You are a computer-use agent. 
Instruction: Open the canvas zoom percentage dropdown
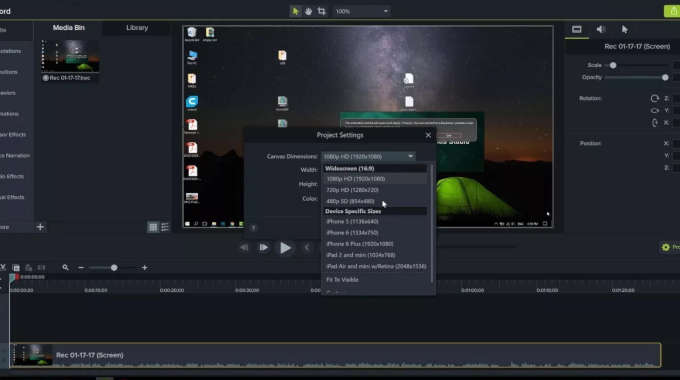coord(361,11)
